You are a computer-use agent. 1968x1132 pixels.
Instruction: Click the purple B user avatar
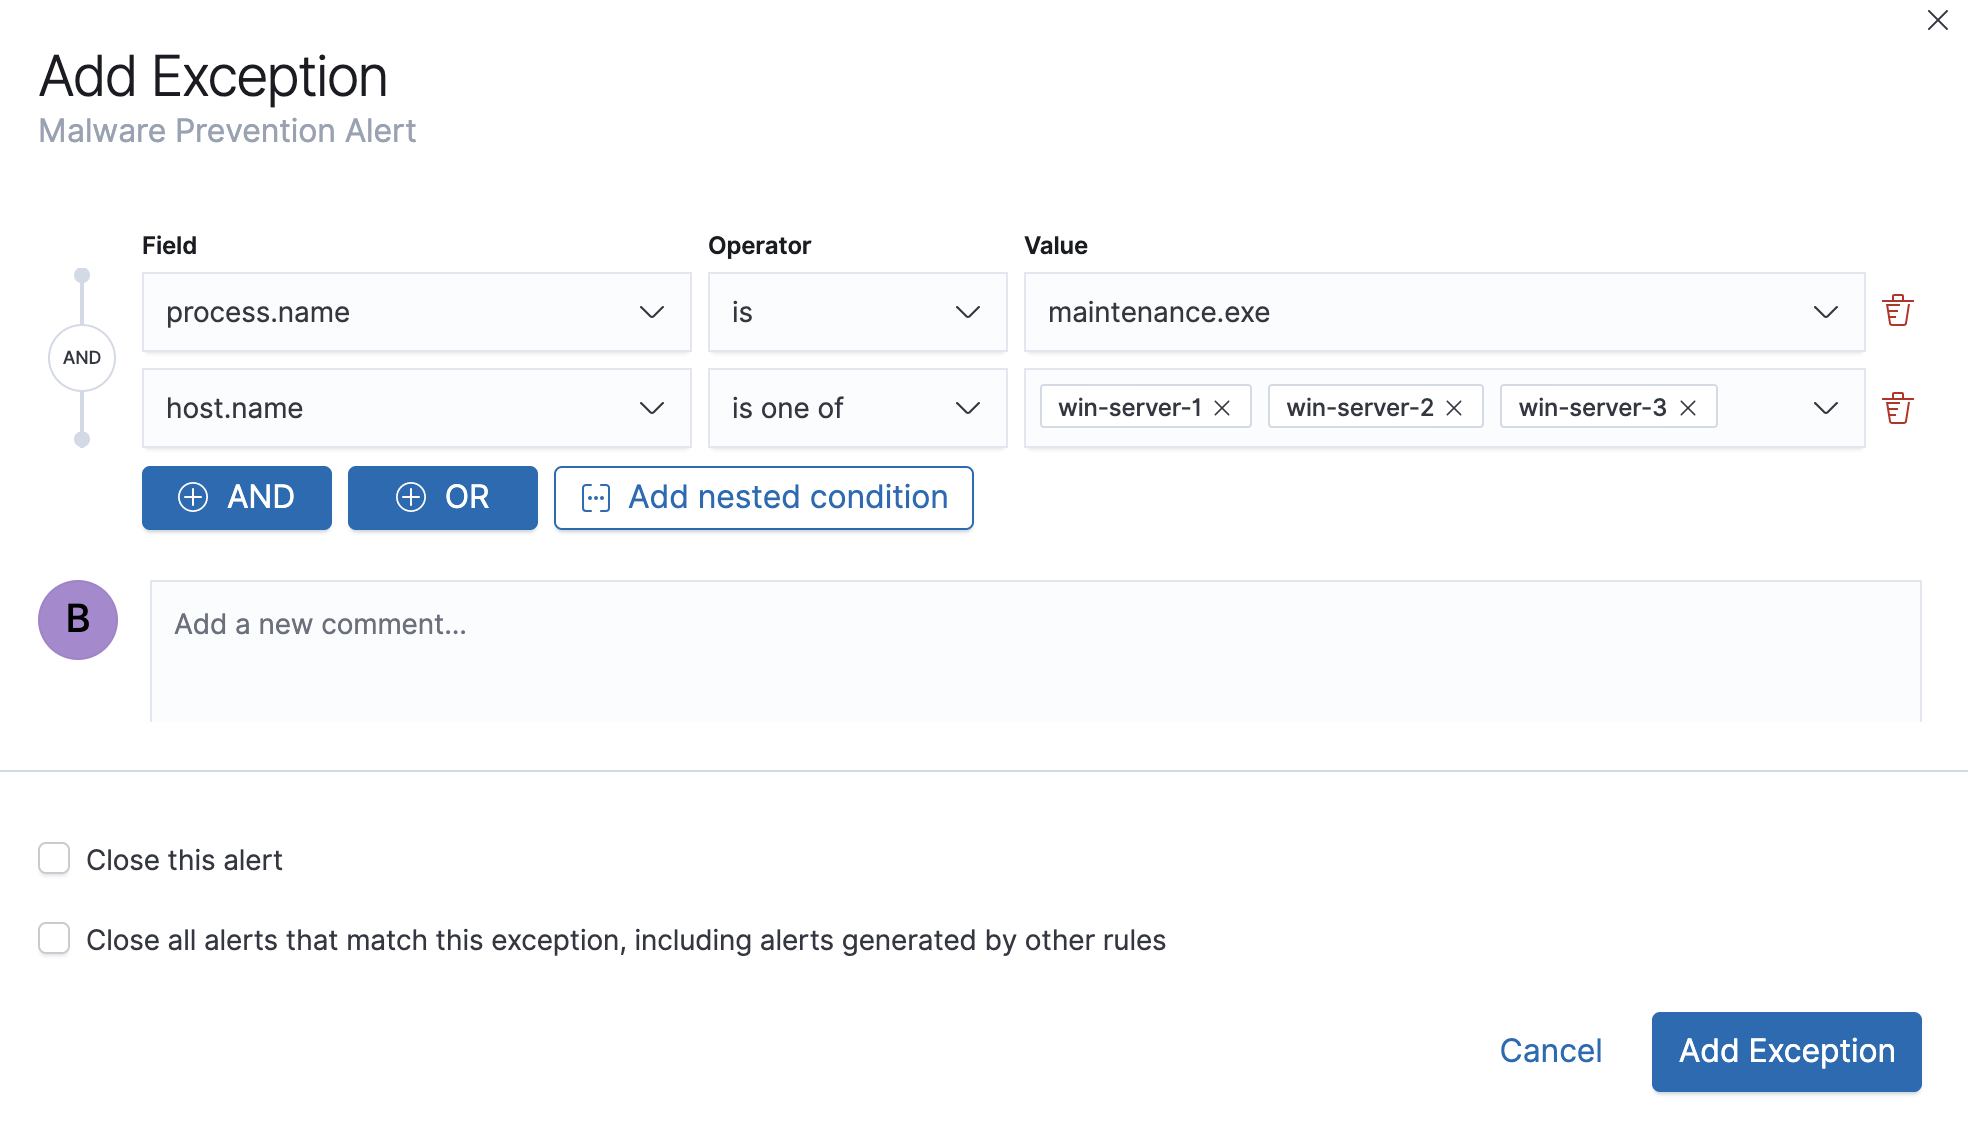(x=77, y=620)
